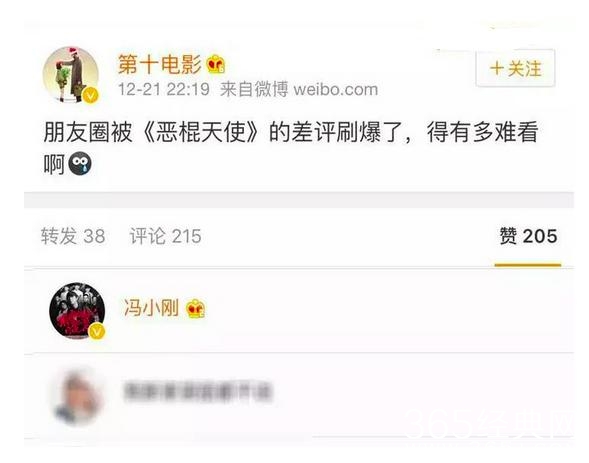The image size is (589, 463).
Task: Click verified V badge on 第十电影 avatar
Action: point(90,95)
